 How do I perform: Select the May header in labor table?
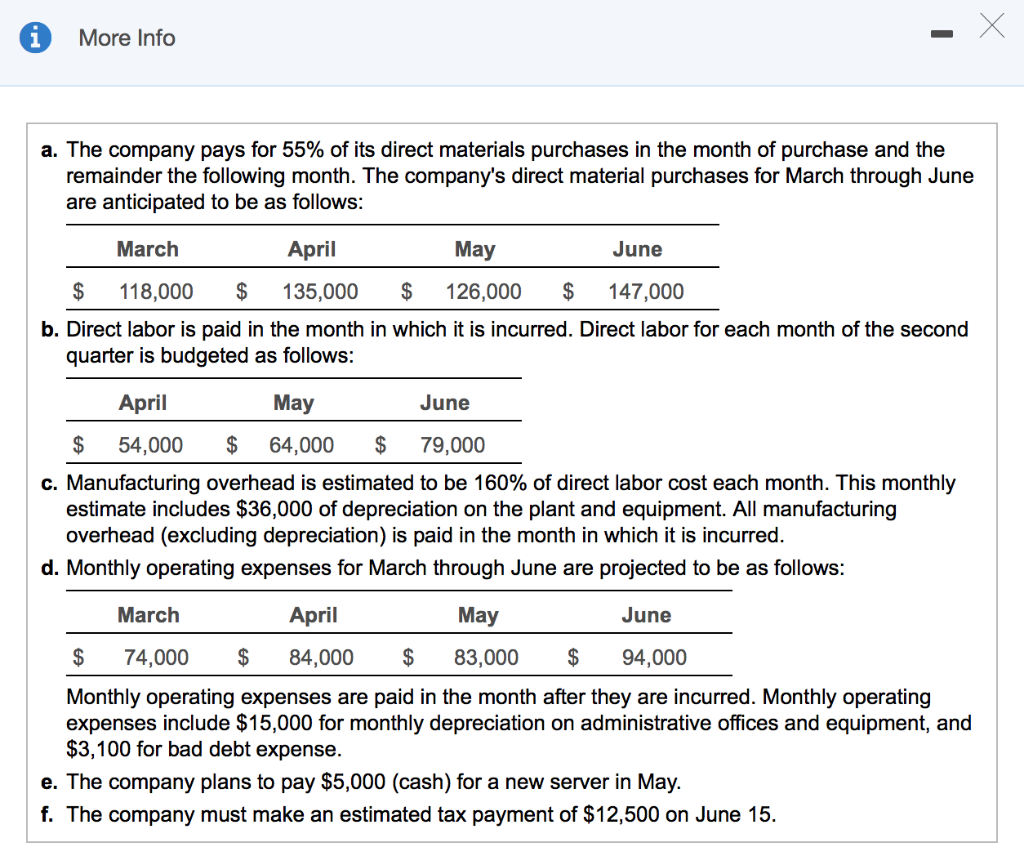click(294, 402)
